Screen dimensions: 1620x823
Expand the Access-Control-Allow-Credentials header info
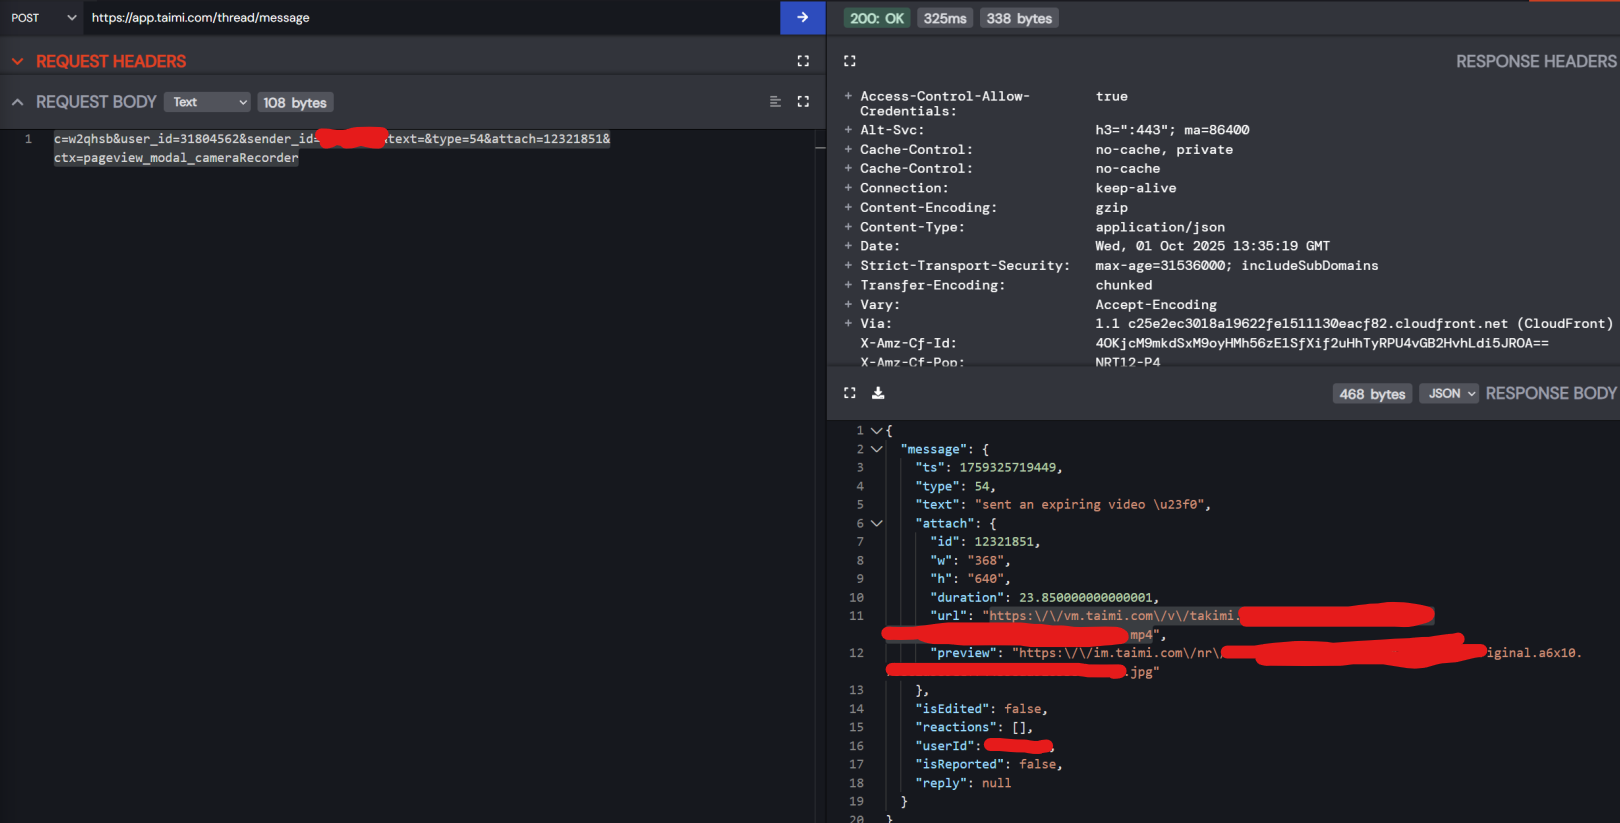pyautogui.click(x=848, y=96)
